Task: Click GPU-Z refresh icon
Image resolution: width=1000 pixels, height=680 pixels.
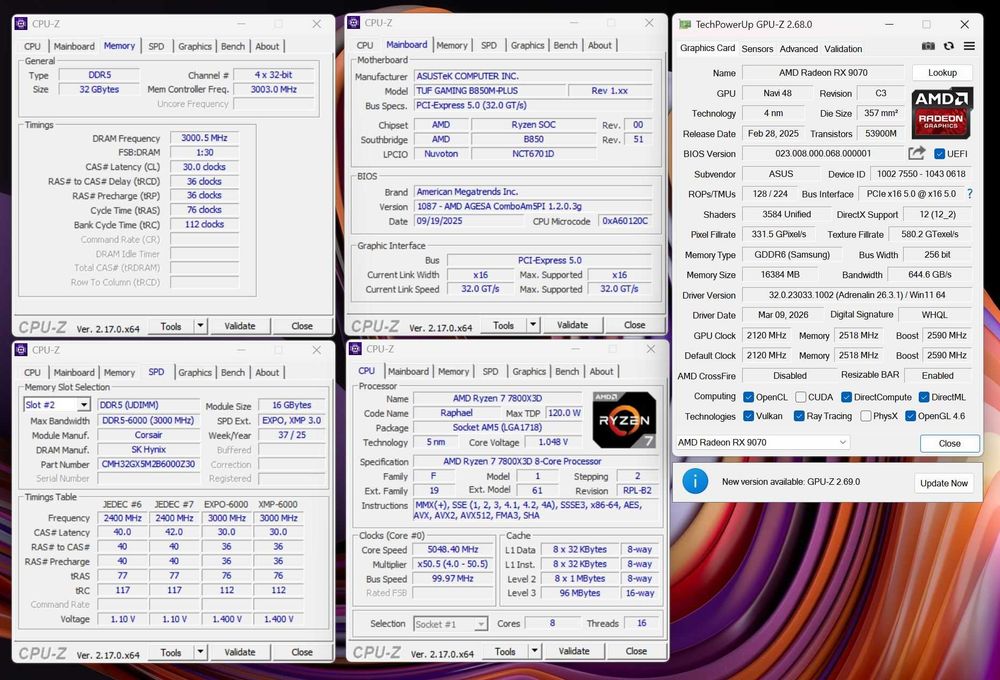Action: coord(949,46)
